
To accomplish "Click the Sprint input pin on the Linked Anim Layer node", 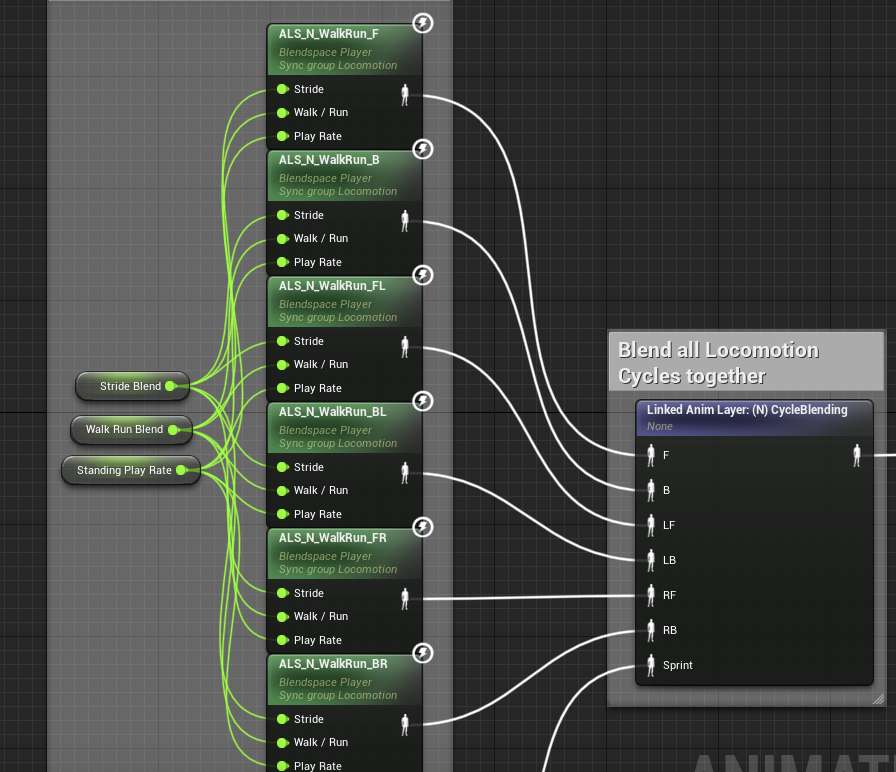I will click(x=651, y=665).
